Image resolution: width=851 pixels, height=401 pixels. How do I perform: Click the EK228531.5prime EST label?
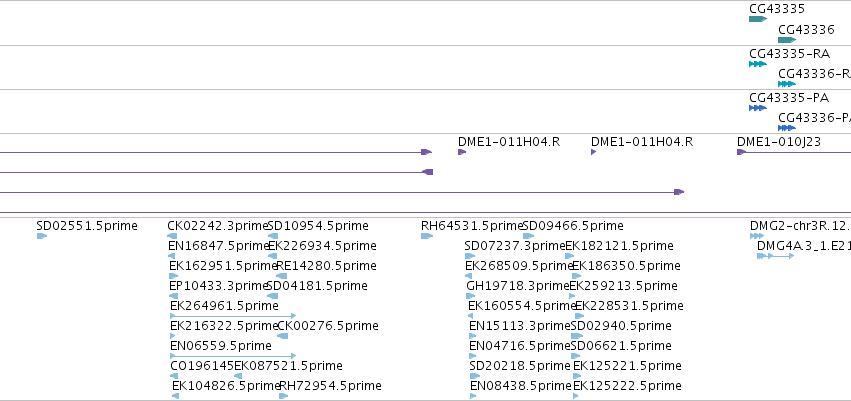click(x=629, y=306)
